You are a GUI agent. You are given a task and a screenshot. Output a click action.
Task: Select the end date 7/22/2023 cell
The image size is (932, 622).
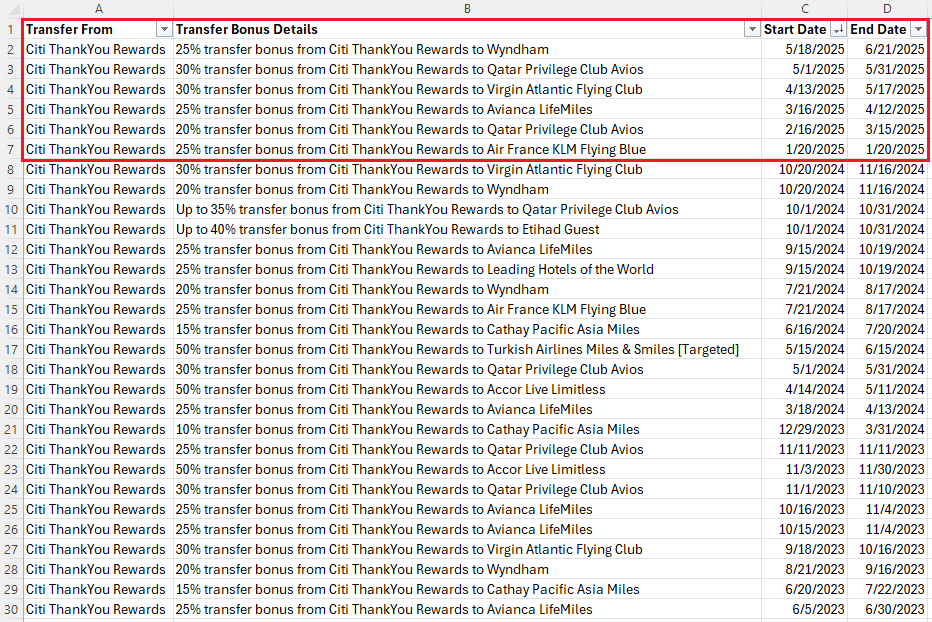point(887,589)
